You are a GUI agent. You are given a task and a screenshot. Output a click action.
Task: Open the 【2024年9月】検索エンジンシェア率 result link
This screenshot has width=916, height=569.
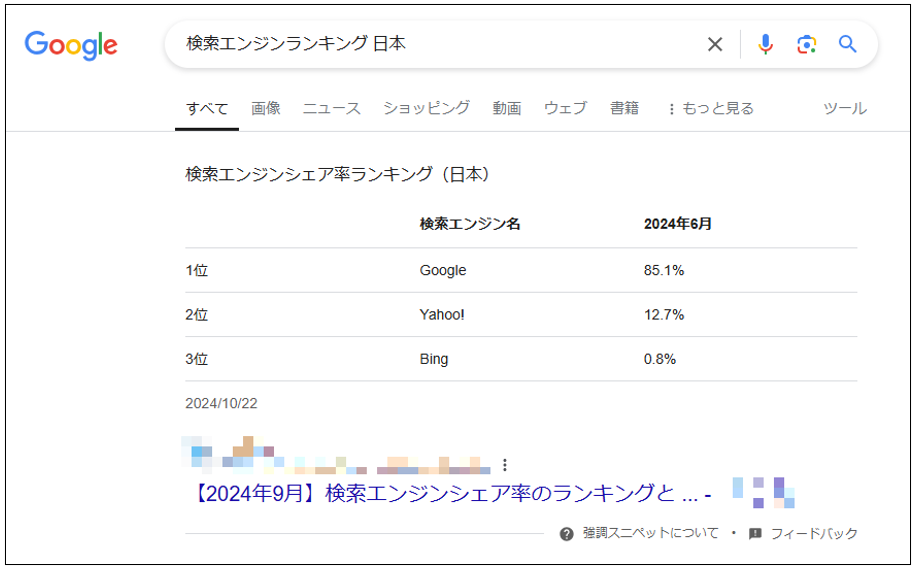tap(450, 494)
